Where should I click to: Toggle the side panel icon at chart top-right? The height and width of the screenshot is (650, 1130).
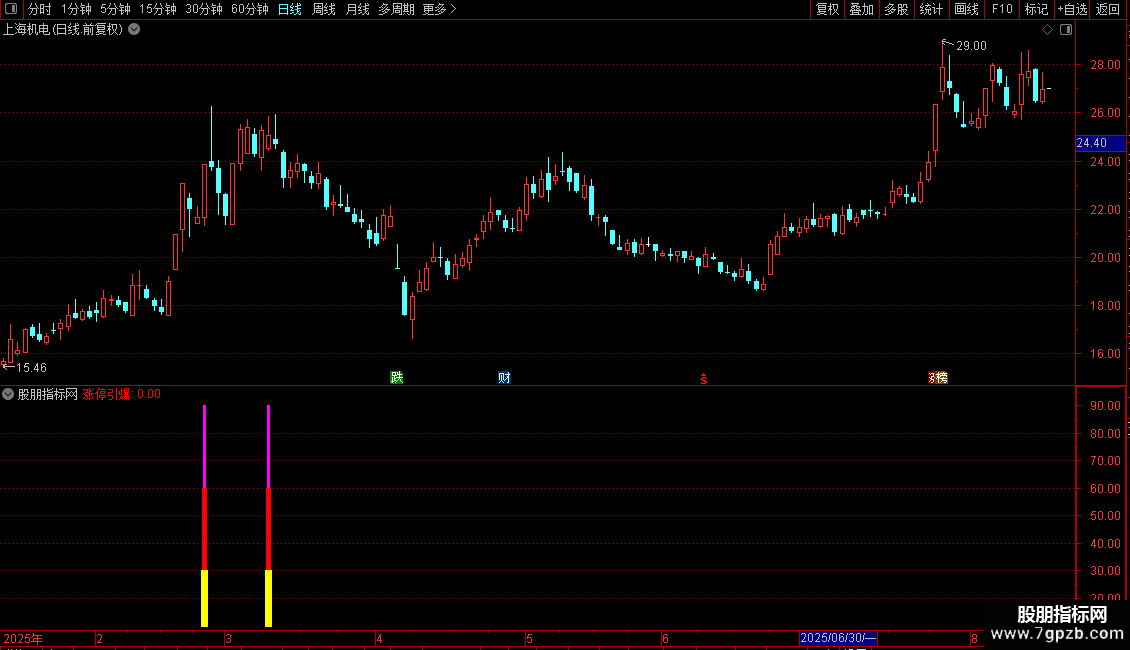1066,30
